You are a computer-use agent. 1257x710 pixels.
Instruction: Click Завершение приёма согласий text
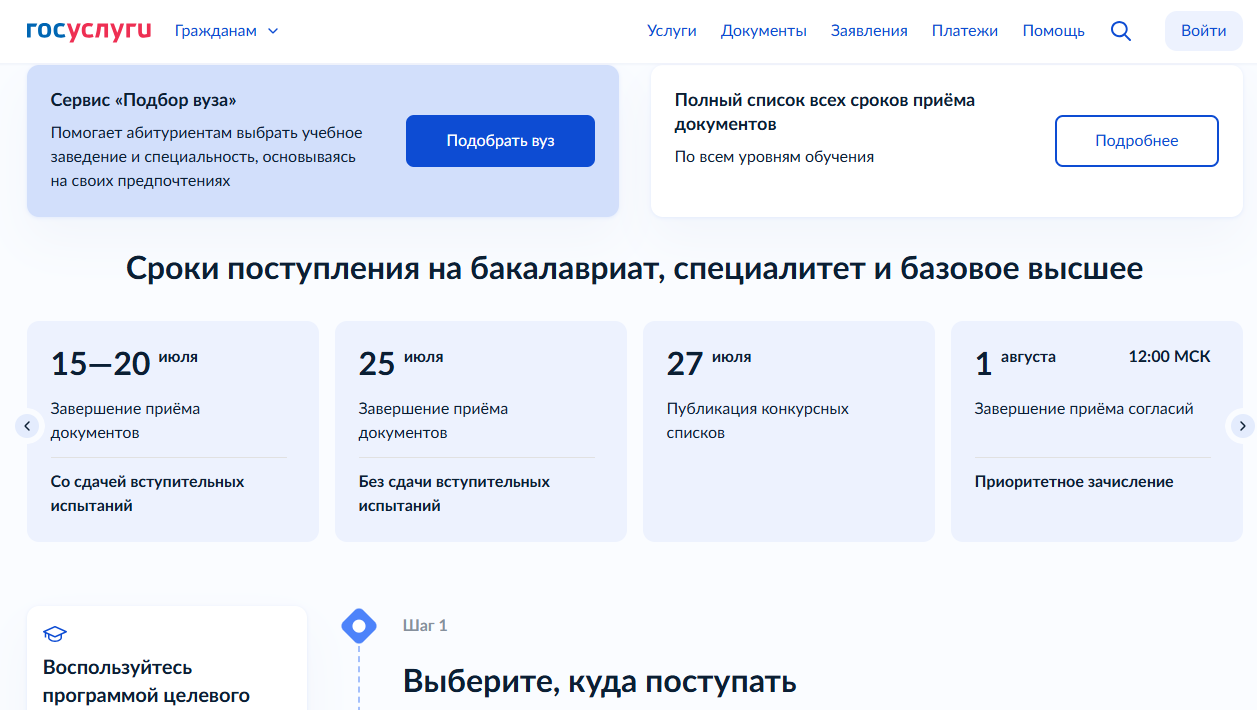(x=1084, y=409)
